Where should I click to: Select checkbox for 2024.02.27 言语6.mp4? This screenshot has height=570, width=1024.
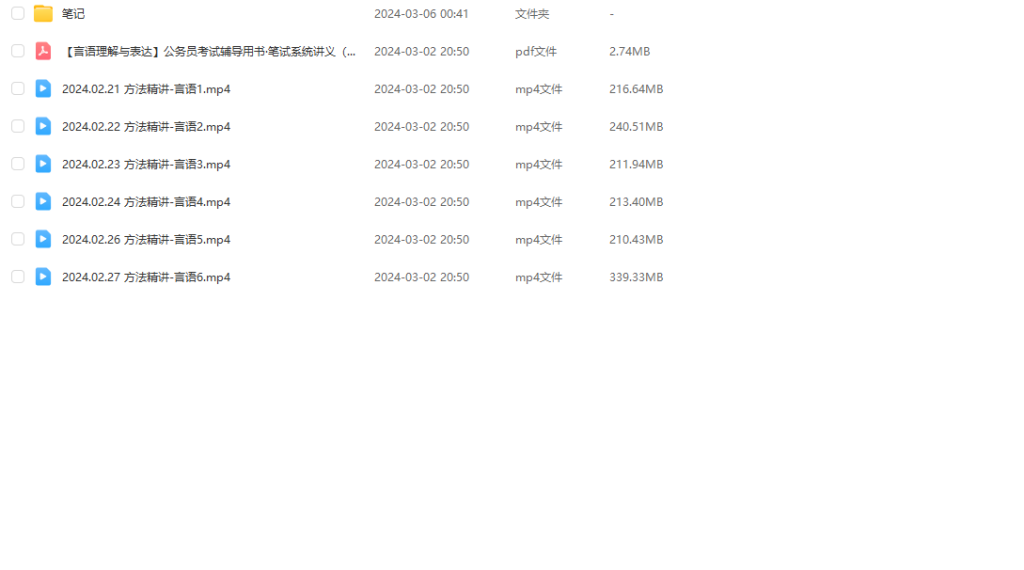[18, 277]
